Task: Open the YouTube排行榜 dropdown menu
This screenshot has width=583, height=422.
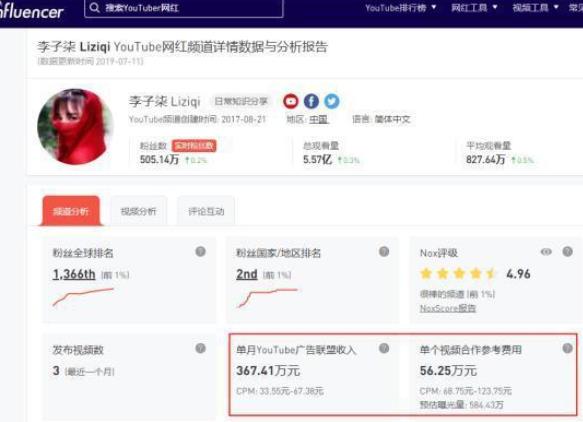Action: coord(400,7)
